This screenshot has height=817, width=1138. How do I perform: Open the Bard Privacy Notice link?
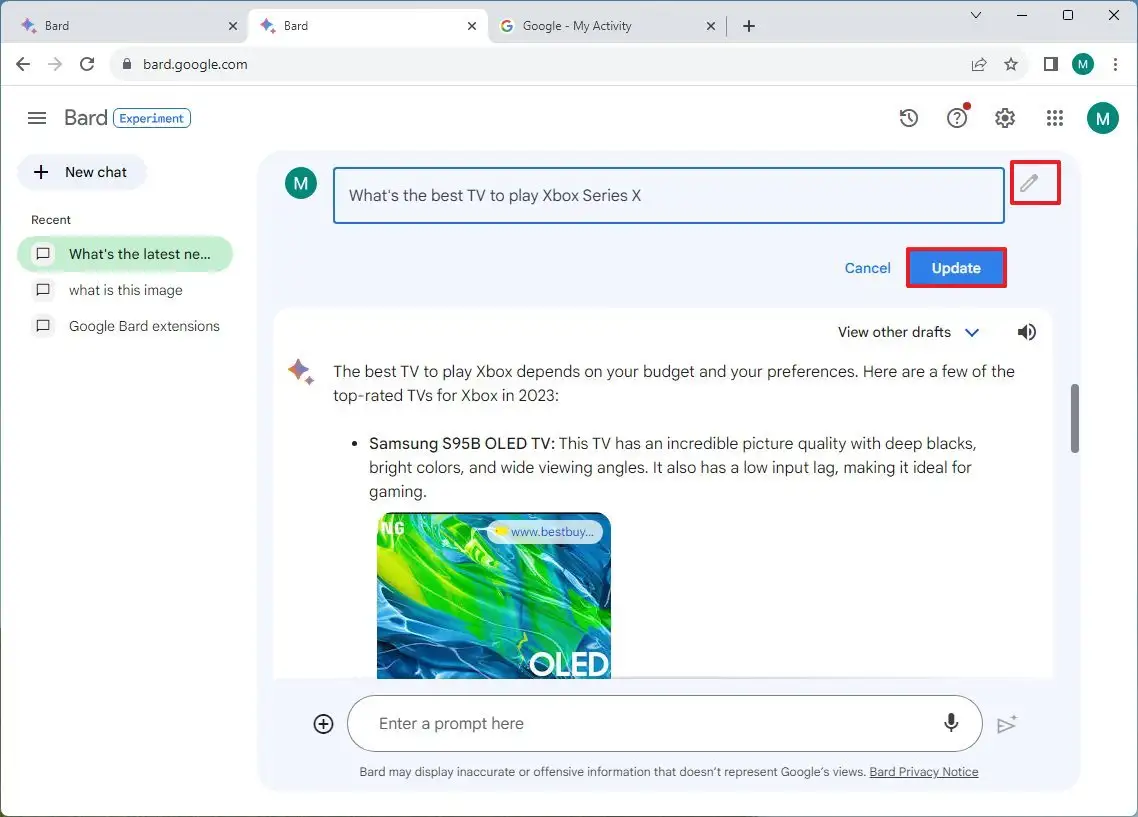pos(923,771)
